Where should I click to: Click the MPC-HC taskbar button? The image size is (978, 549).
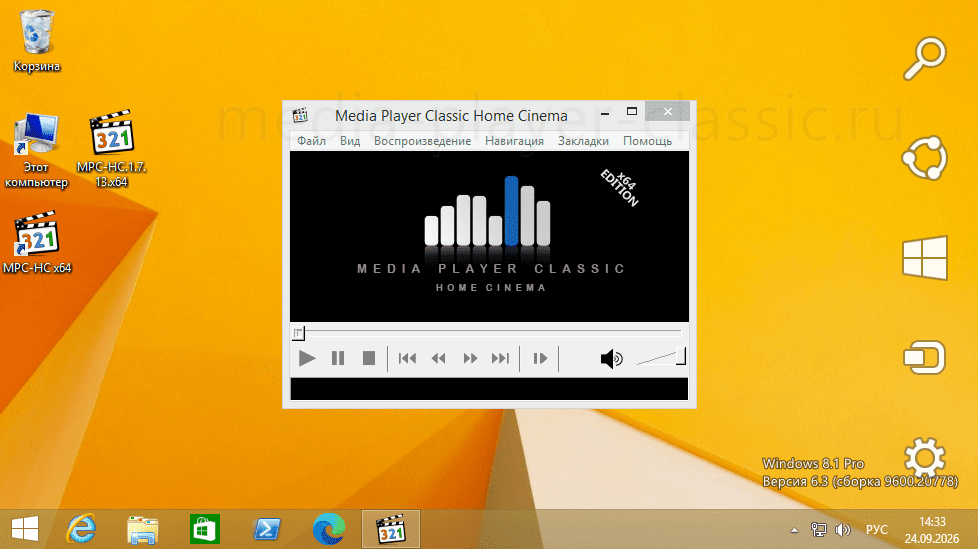pyautogui.click(x=391, y=529)
